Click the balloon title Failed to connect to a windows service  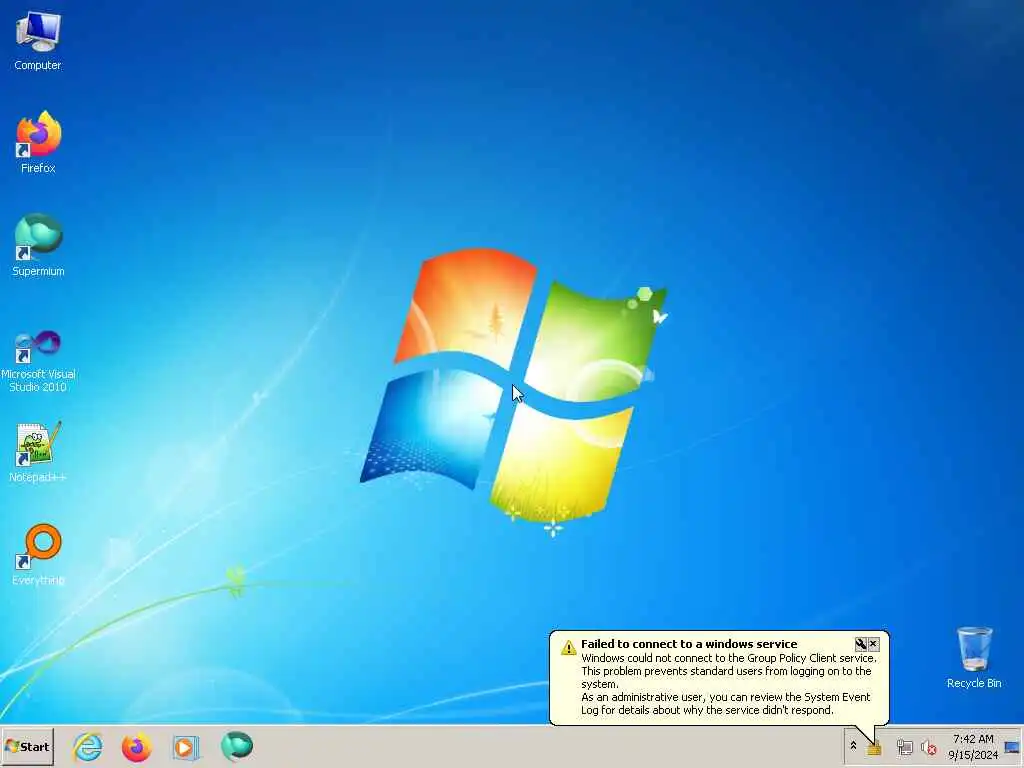click(x=689, y=644)
